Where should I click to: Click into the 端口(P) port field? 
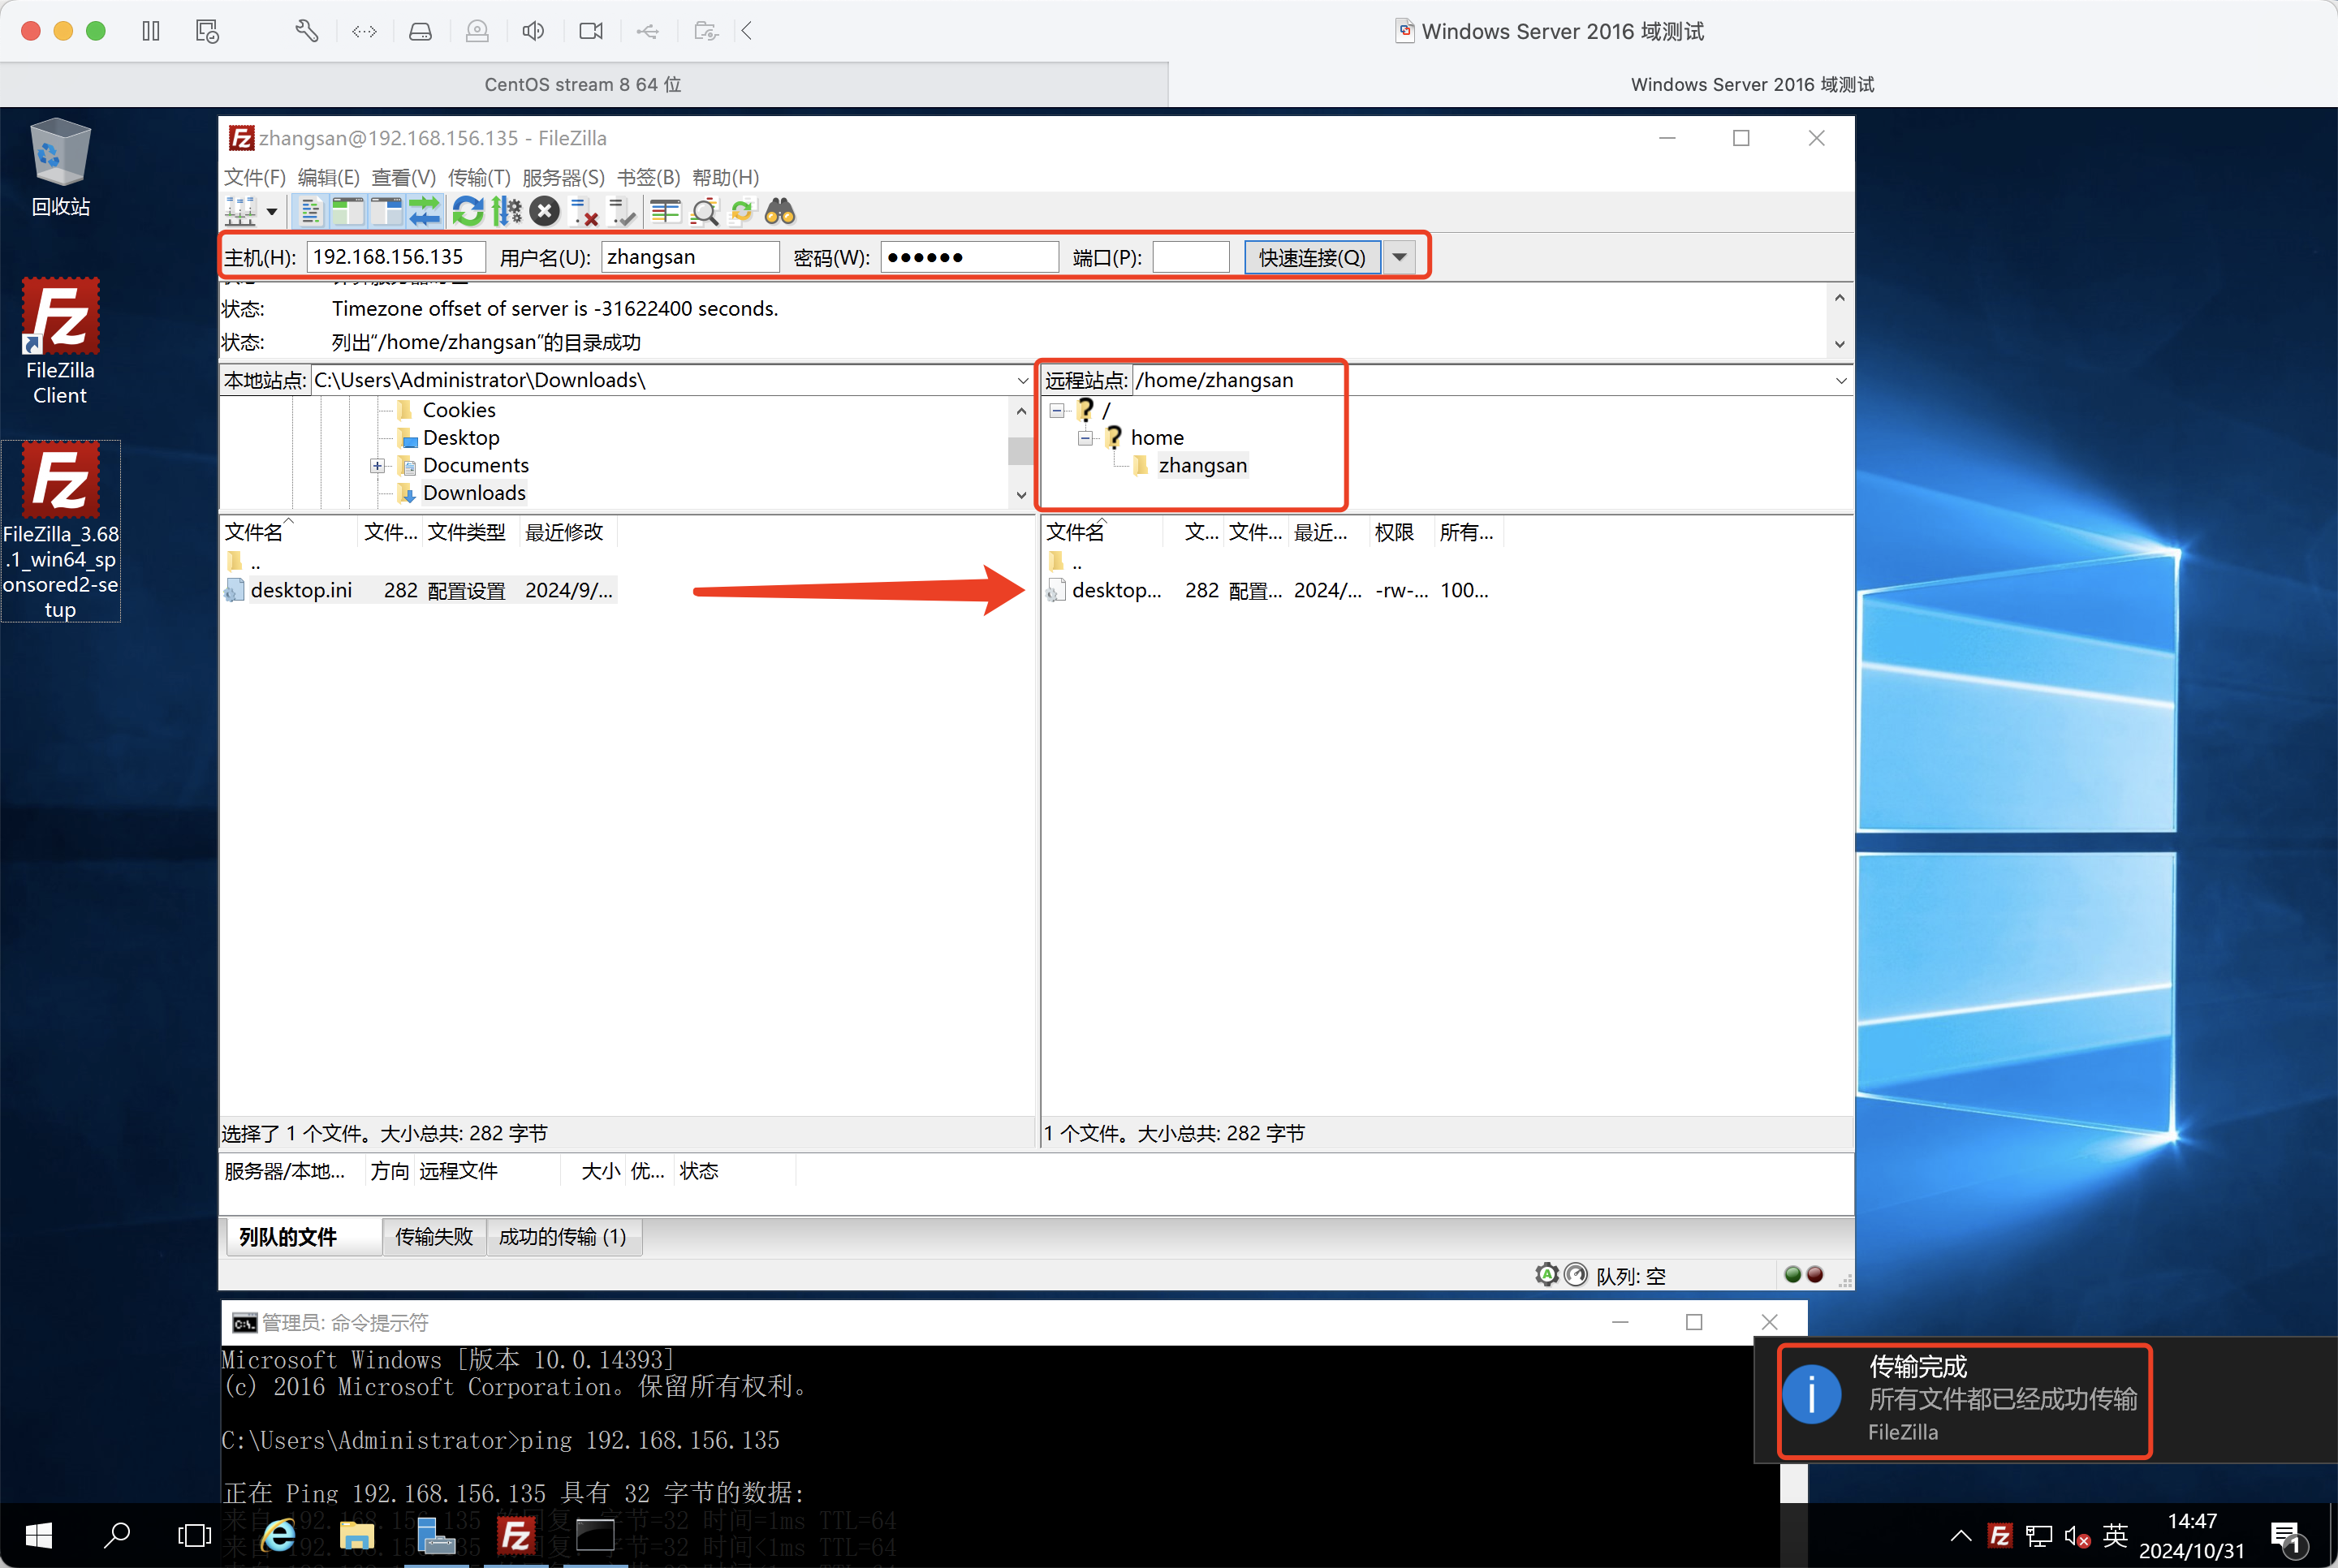(x=1190, y=257)
